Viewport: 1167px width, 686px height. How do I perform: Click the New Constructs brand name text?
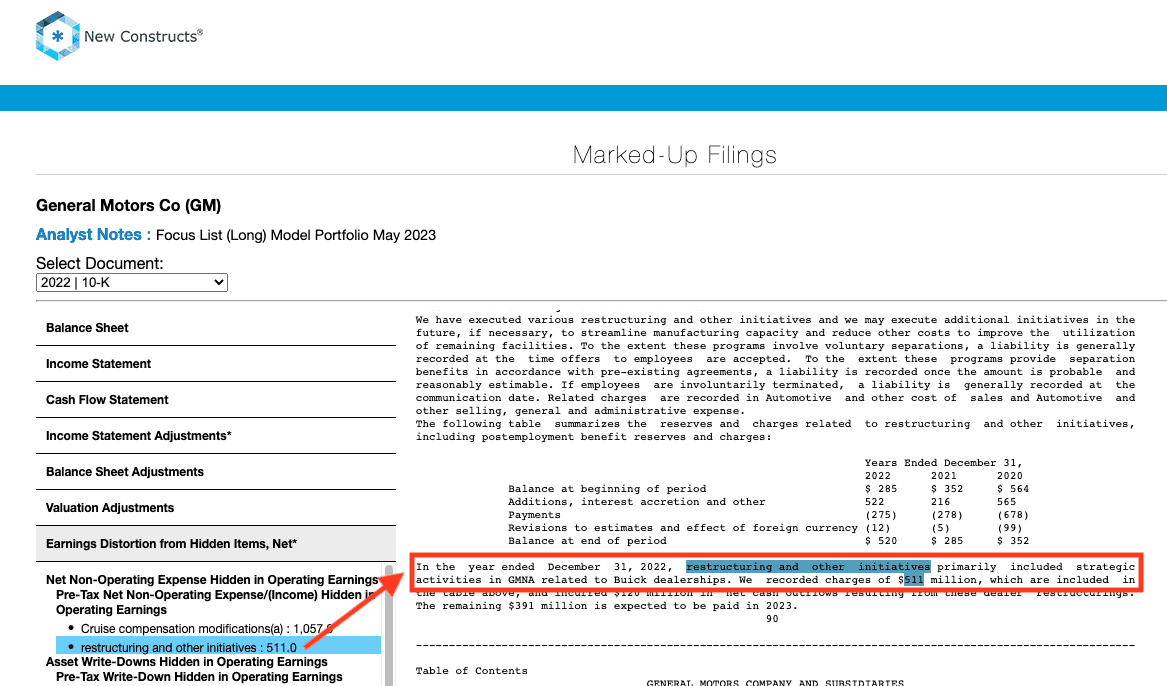coord(143,36)
